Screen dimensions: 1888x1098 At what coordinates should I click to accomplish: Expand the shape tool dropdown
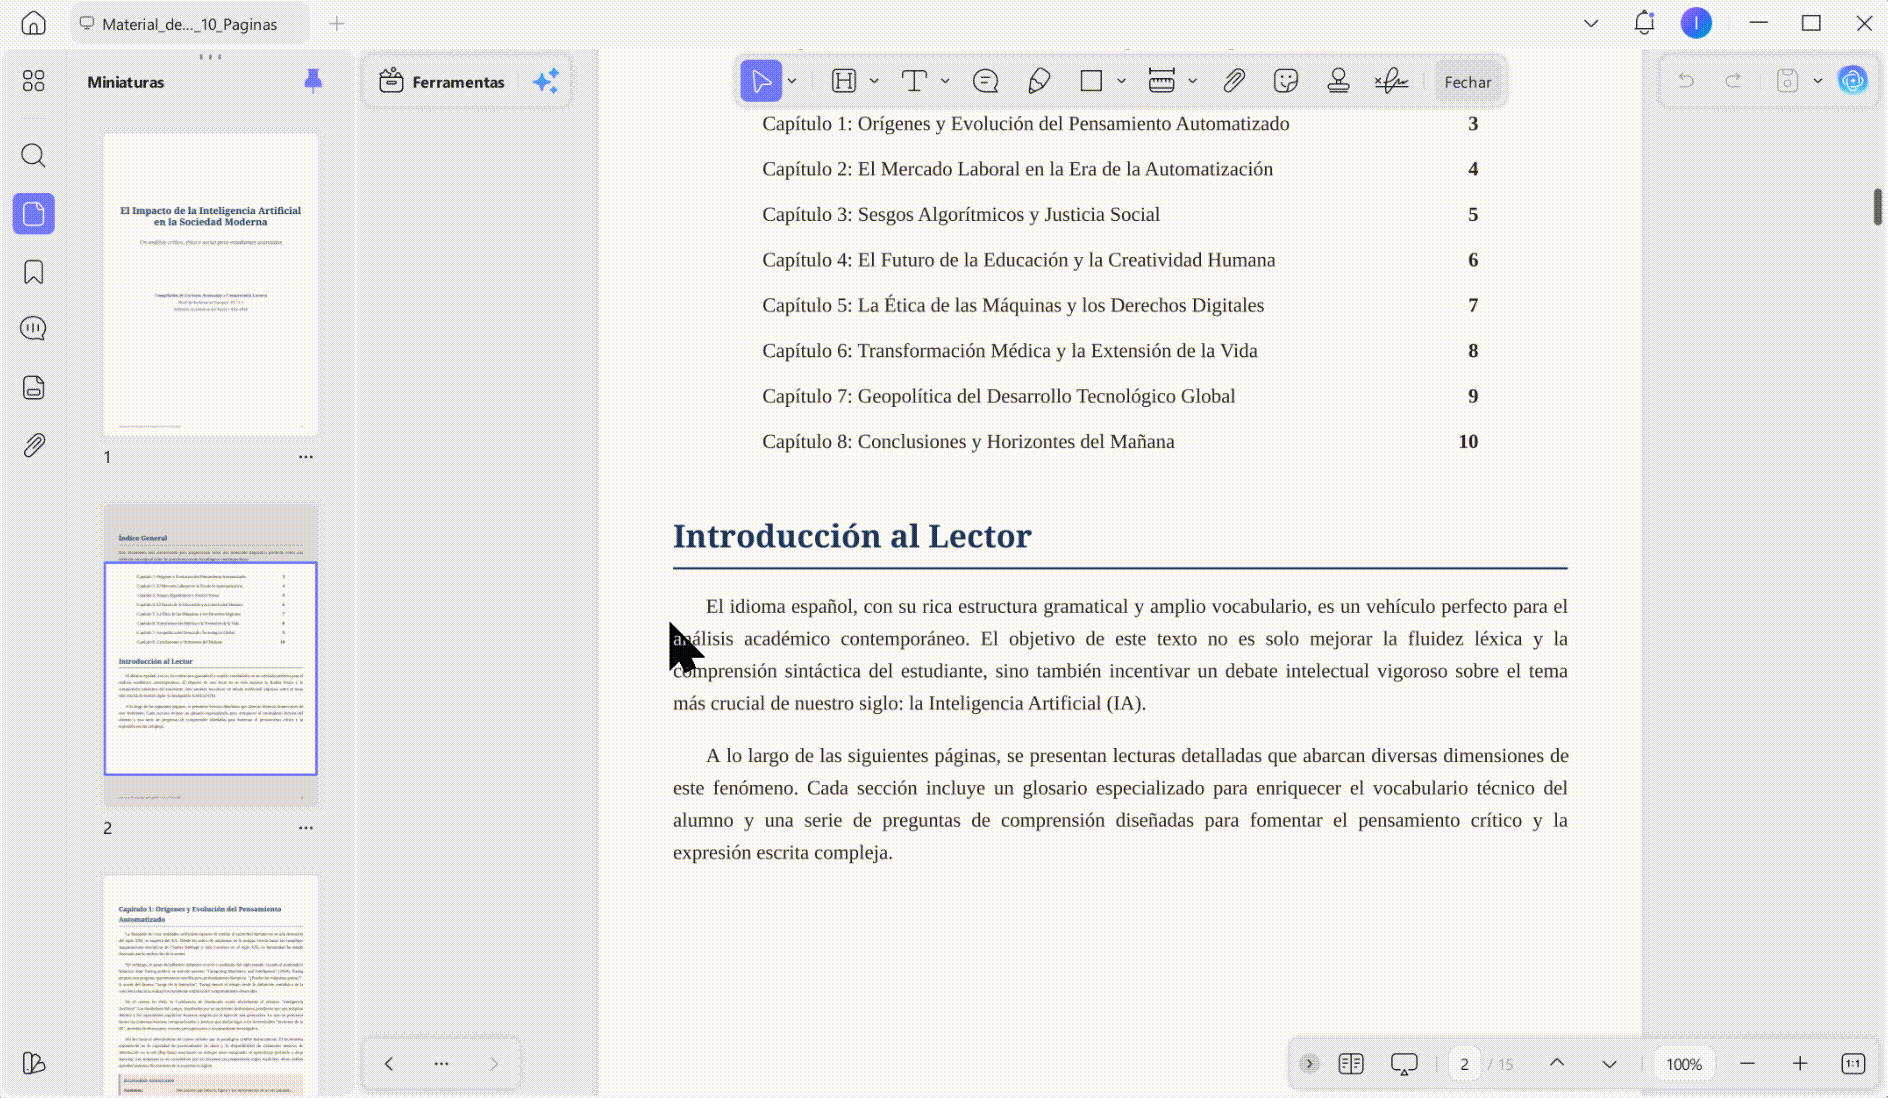coord(1122,81)
